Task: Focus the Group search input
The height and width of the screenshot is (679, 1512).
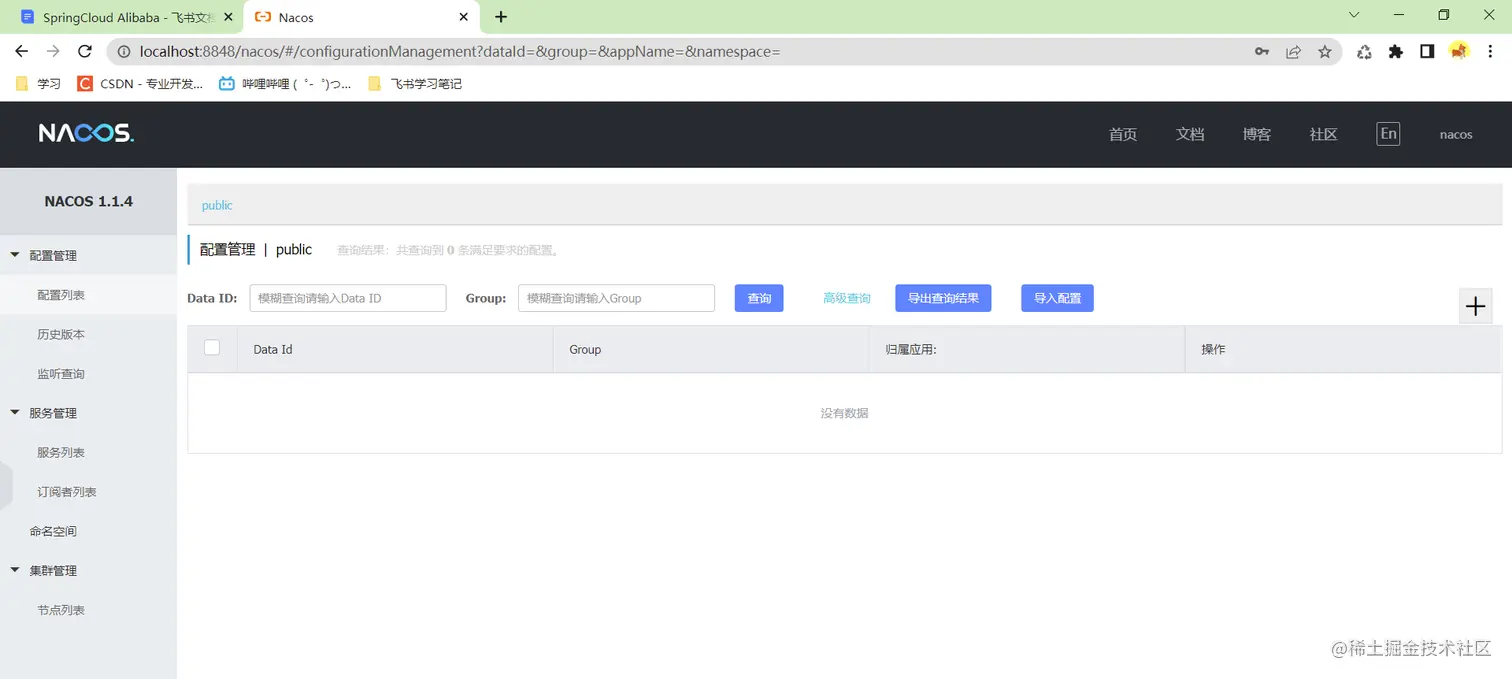Action: point(616,298)
